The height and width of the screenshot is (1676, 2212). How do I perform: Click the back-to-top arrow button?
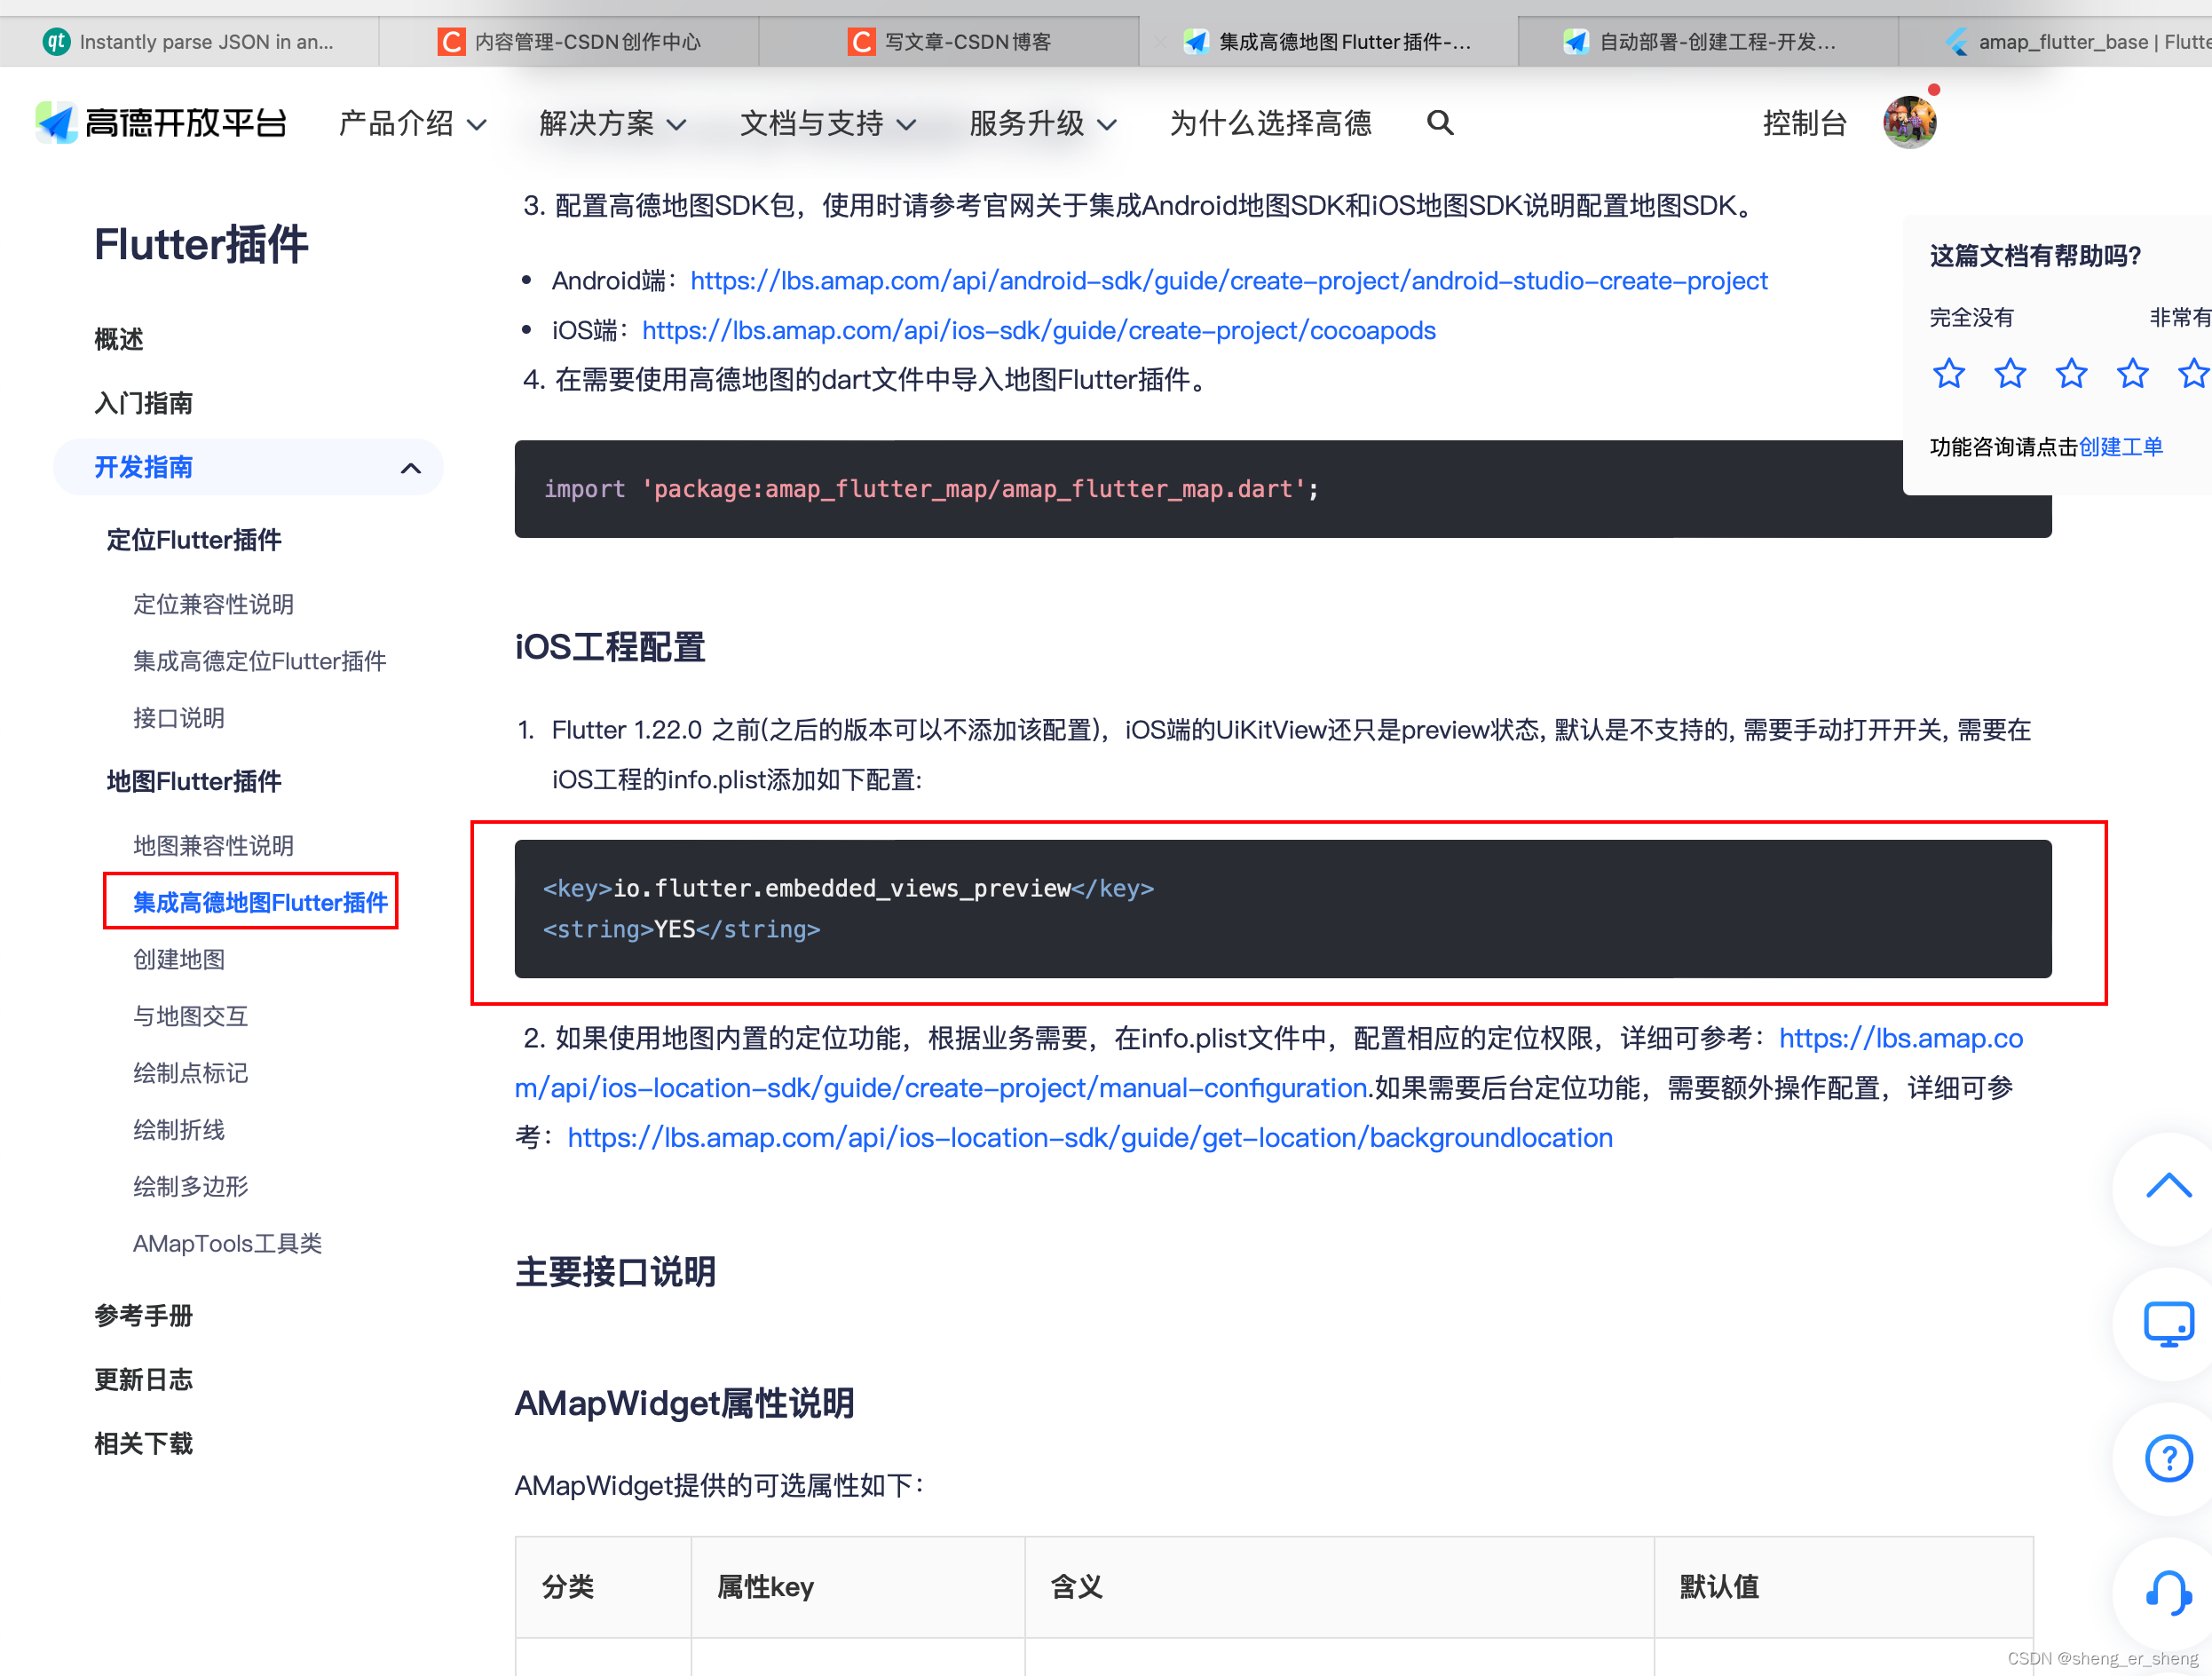(x=2167, y=1187)
